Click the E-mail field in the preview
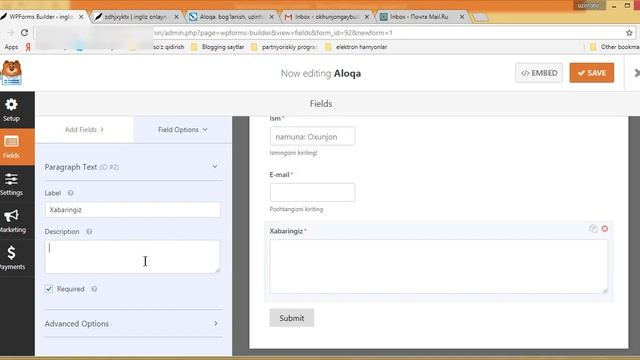The image size is (640, 360). click(312, 192)
